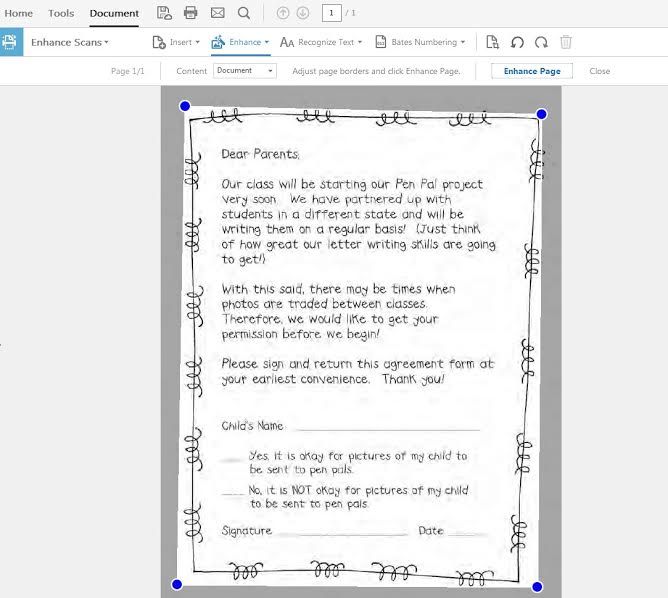The image size is (668, 598).
Task: Click 'Adjust page borders' instruction text
Action: tap(376, 71)
